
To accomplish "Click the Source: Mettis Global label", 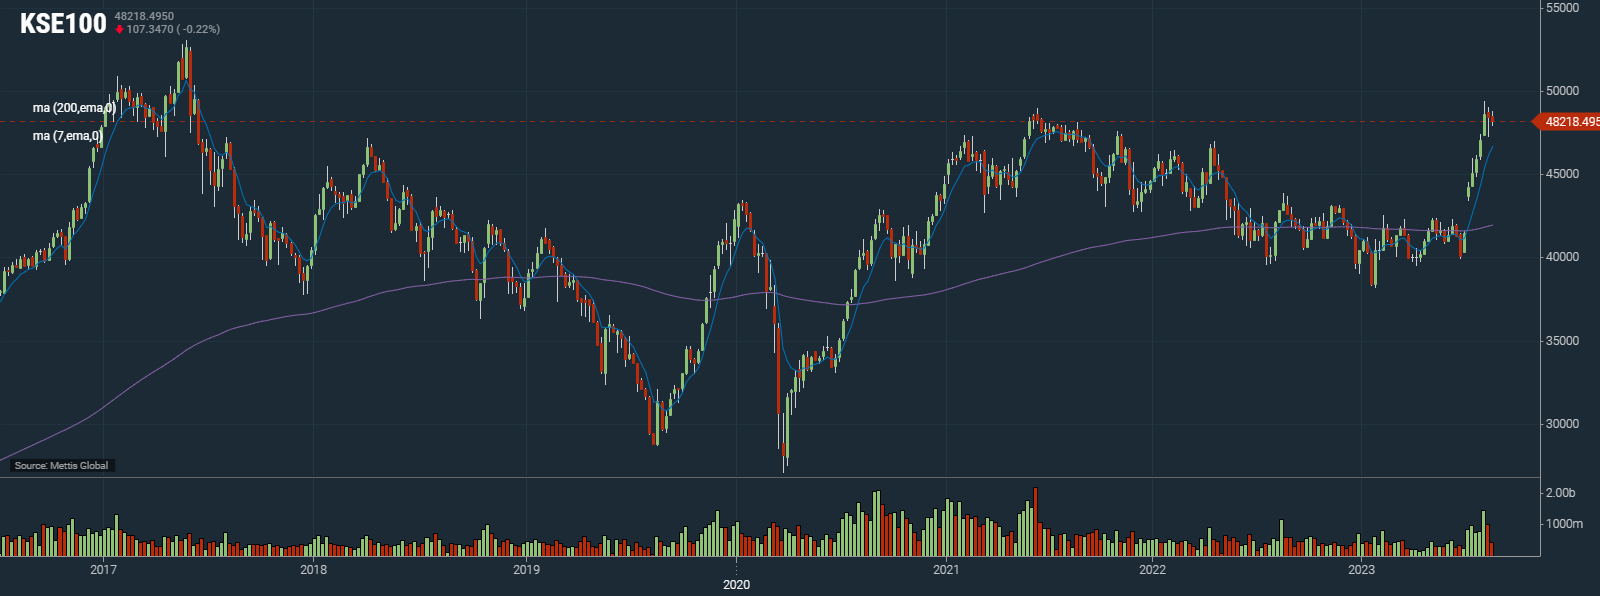I will coord(61,465).
